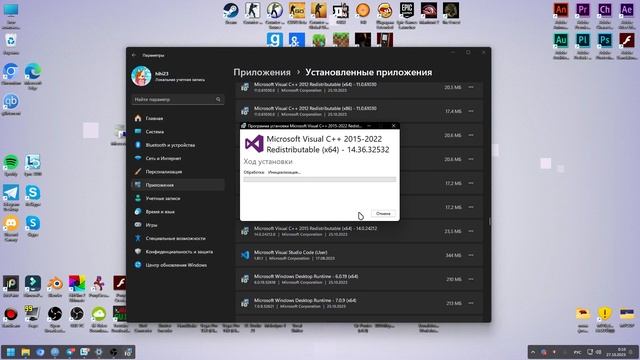This screenshot has height=360, width=640.
Task: Open options for Visual Studio Code row
Action: tap(471, 255)
